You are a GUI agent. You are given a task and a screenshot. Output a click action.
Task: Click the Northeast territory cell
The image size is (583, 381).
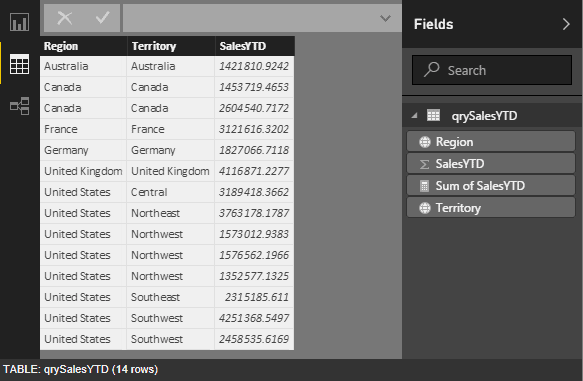(155, 213)
